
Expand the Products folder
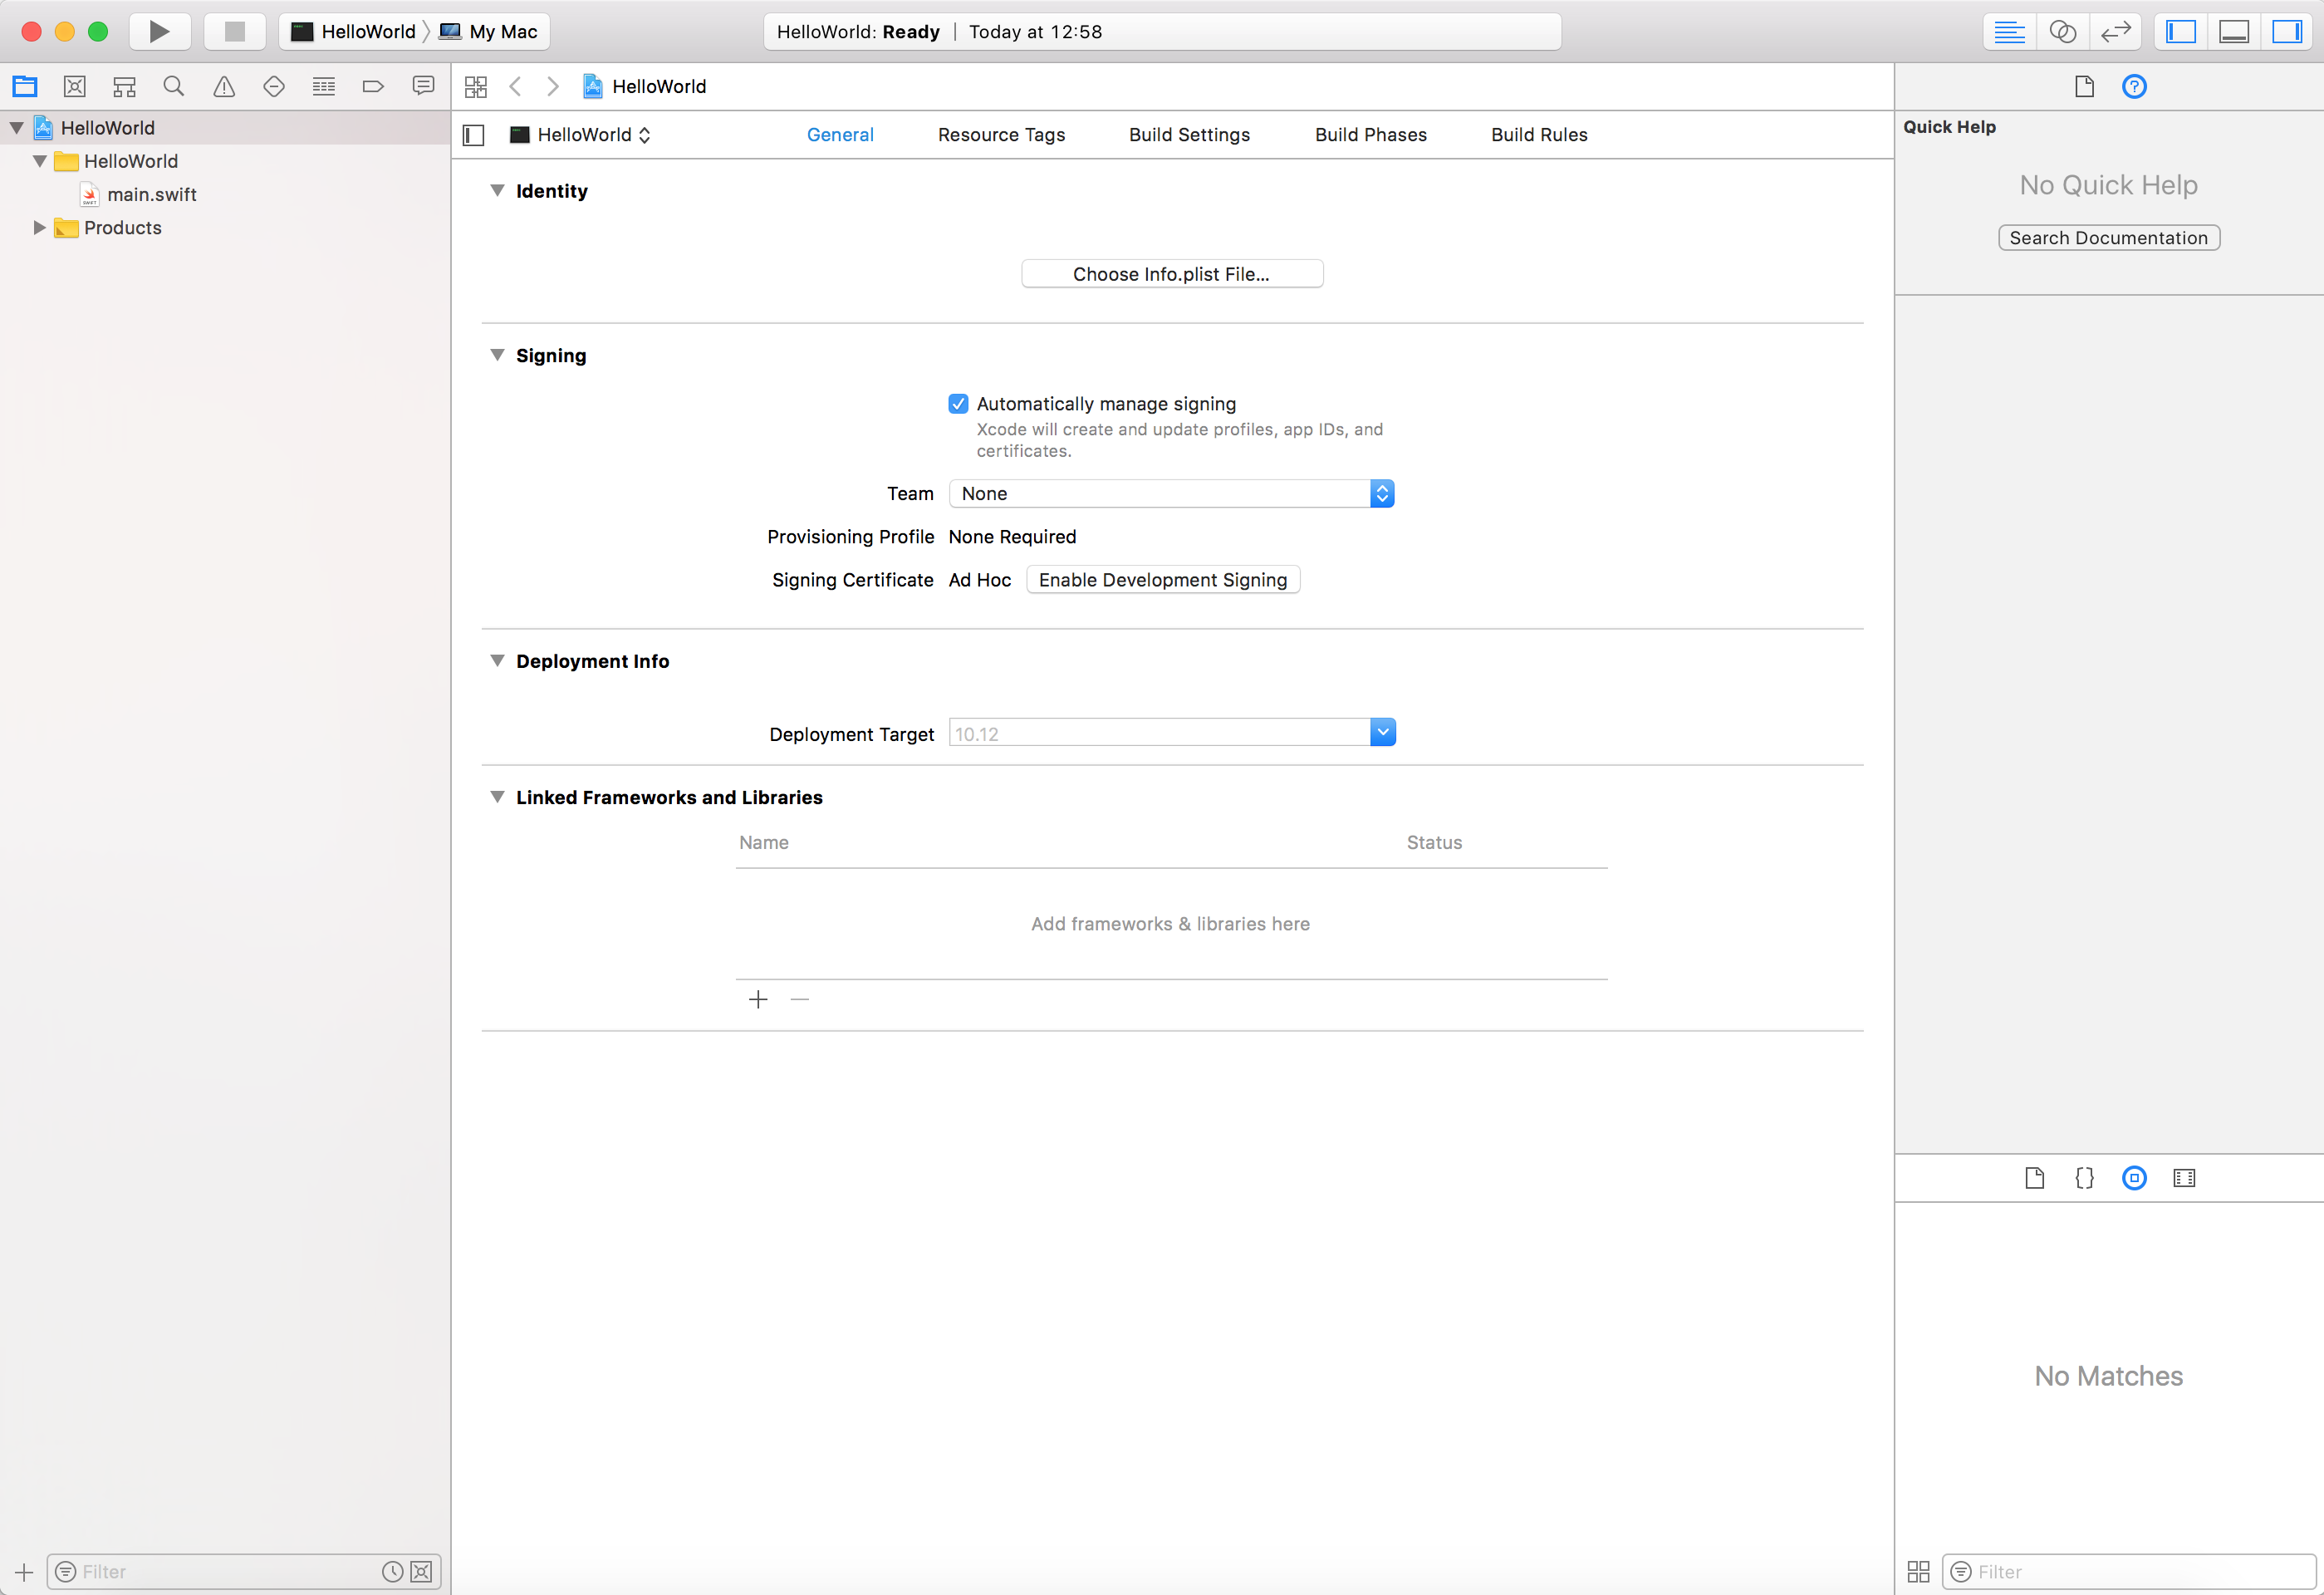click(x=40, y=228)
